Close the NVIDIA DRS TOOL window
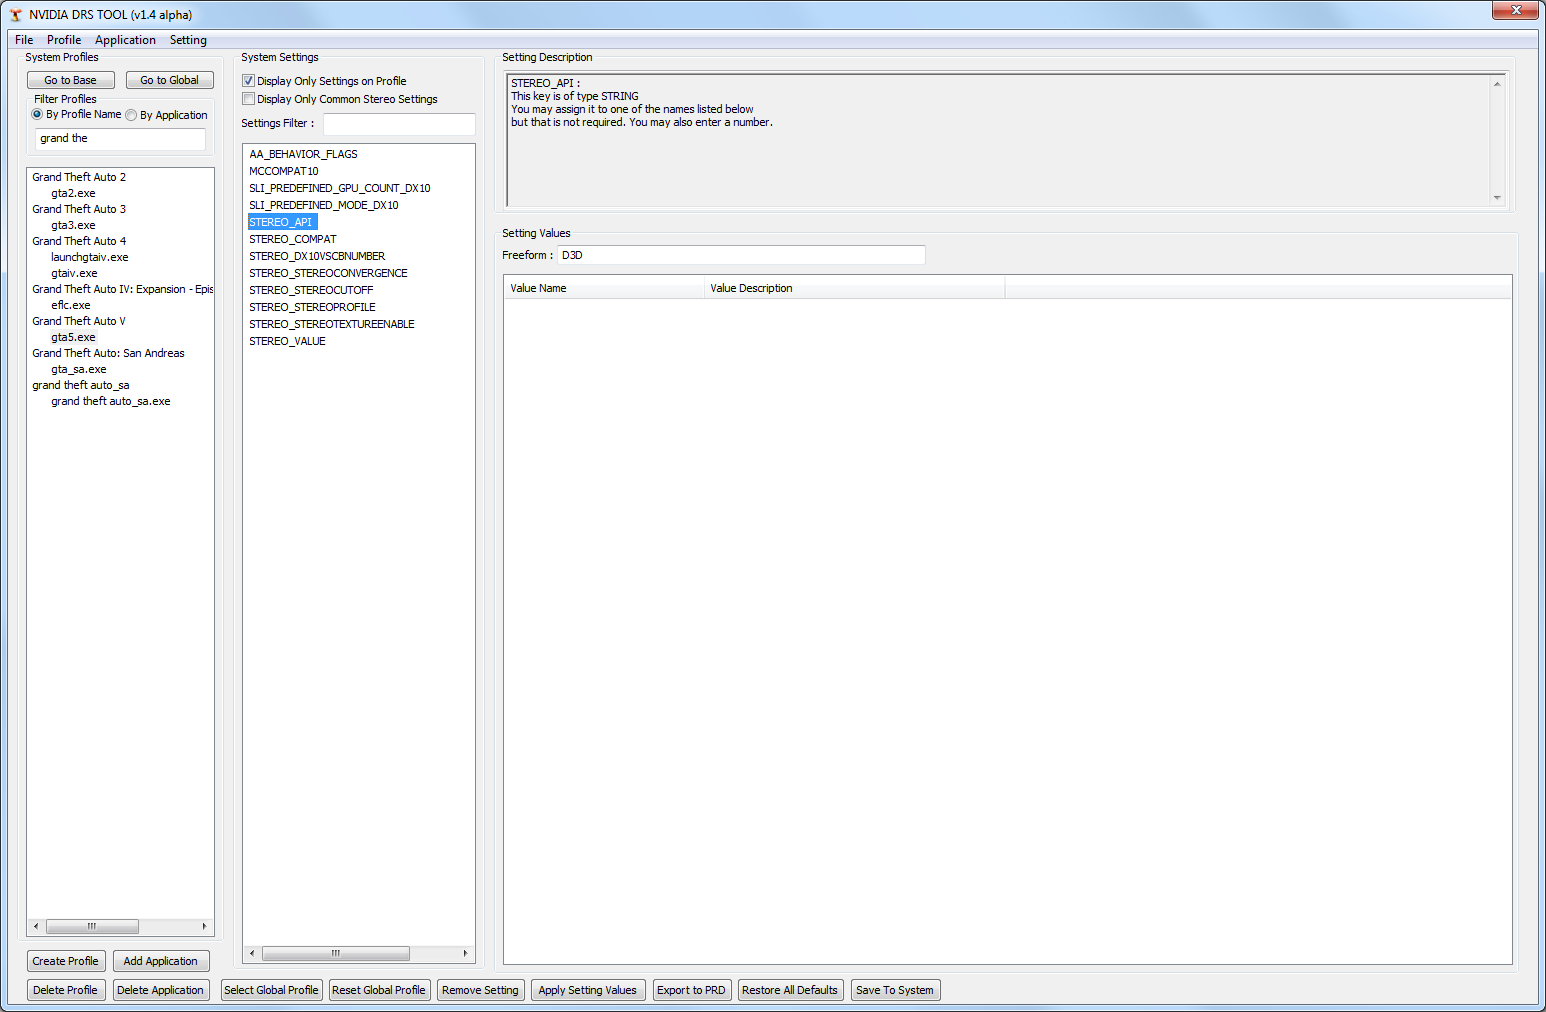The image size is (1546, 1012). (x=1516, y=10)
